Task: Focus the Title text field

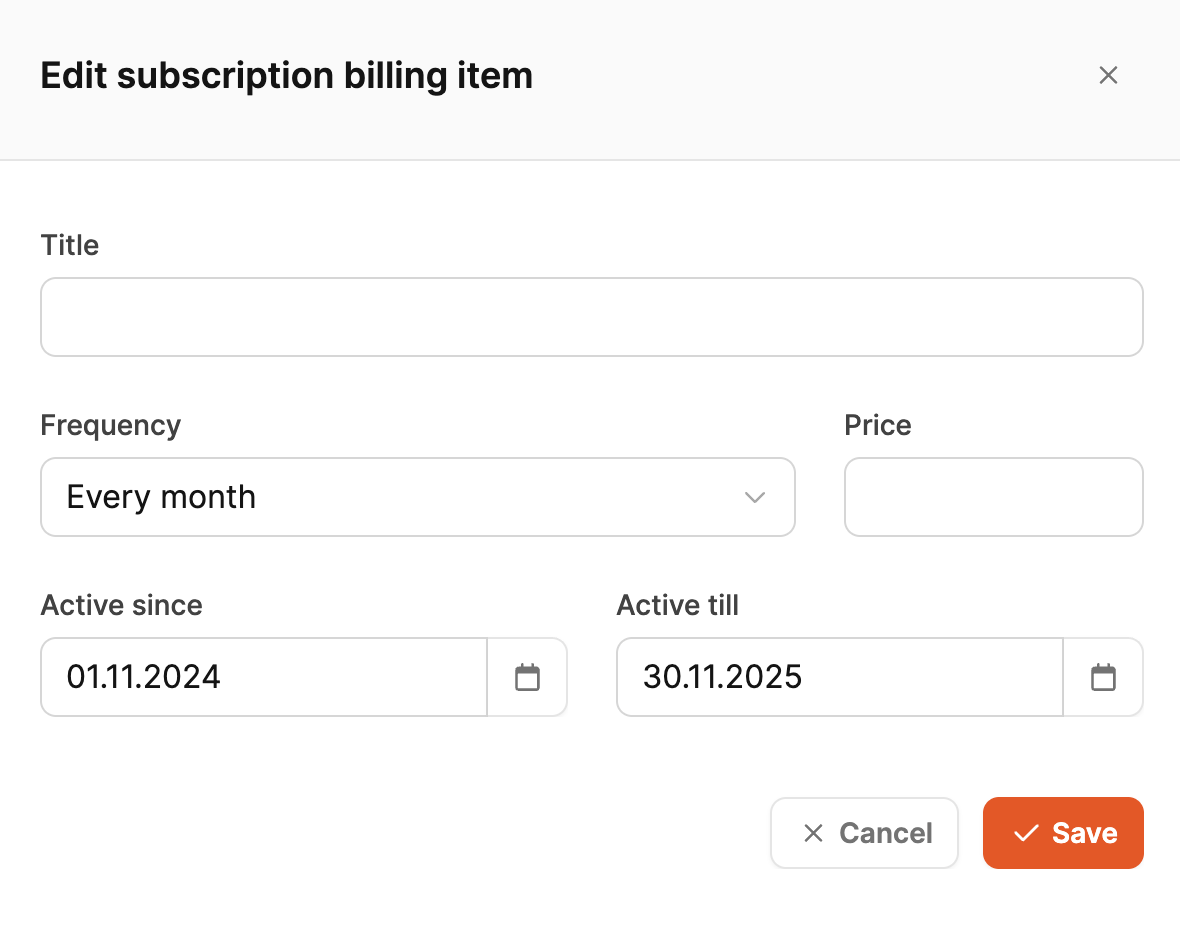Action: [591, 317]
